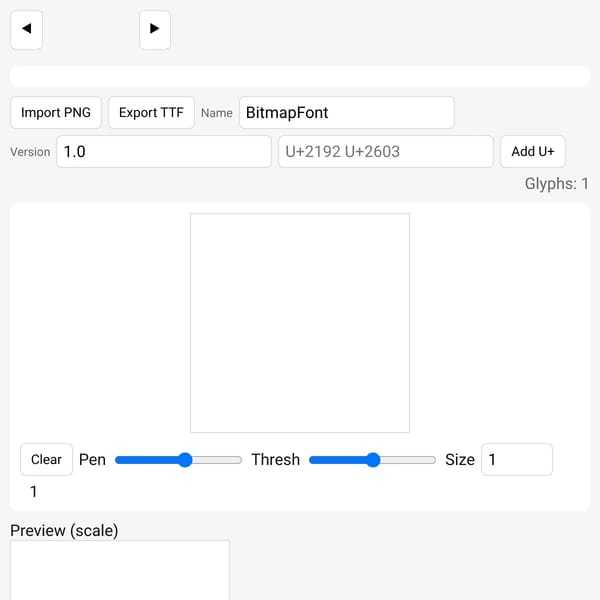Viewport: 600px width, 600px height.
Task: Focus the Size input field
Action: [517, 460]
